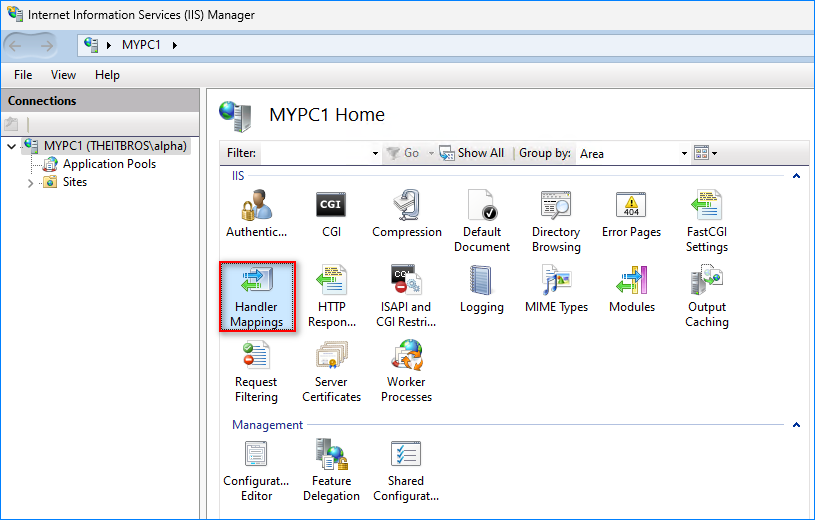Open HTTP Response Headers feature

click(x=332, y=296)
